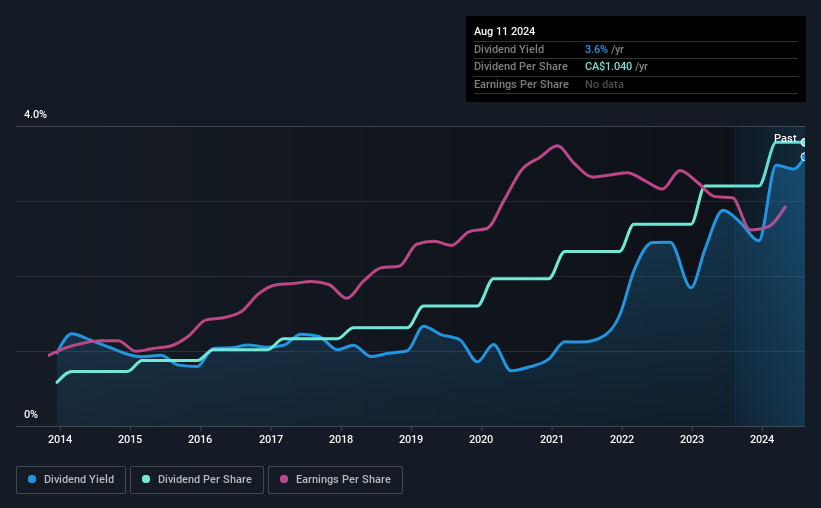Click the Earnings Per Share tooltip row
This screenshot has width=821, height=508.
(636, 84)
